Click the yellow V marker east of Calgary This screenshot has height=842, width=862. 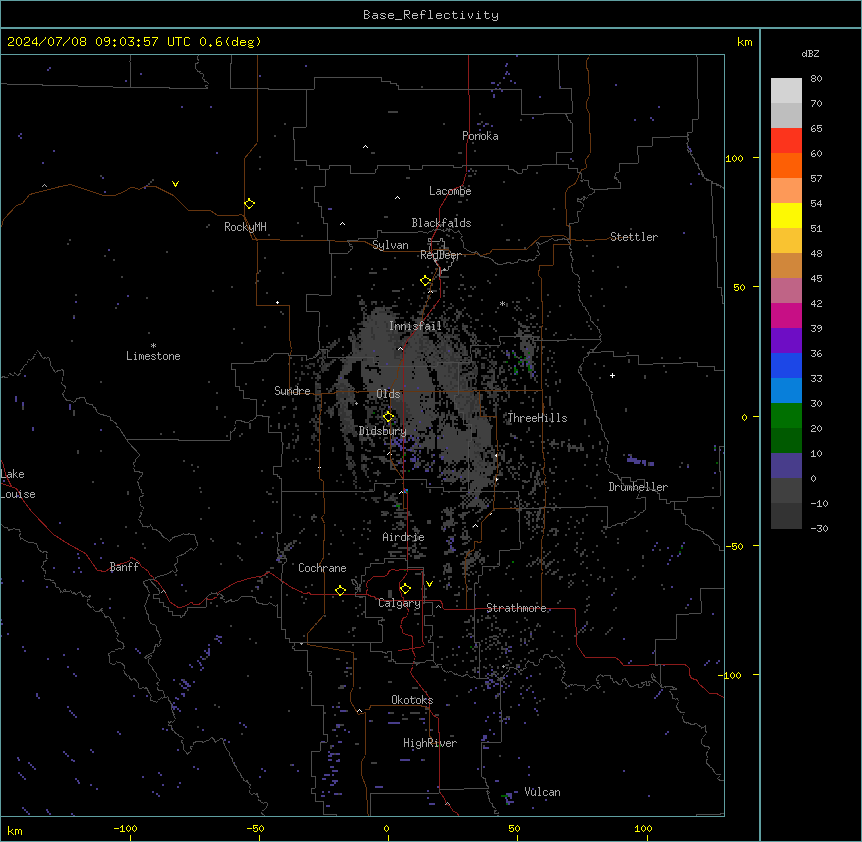pos(429,584)
